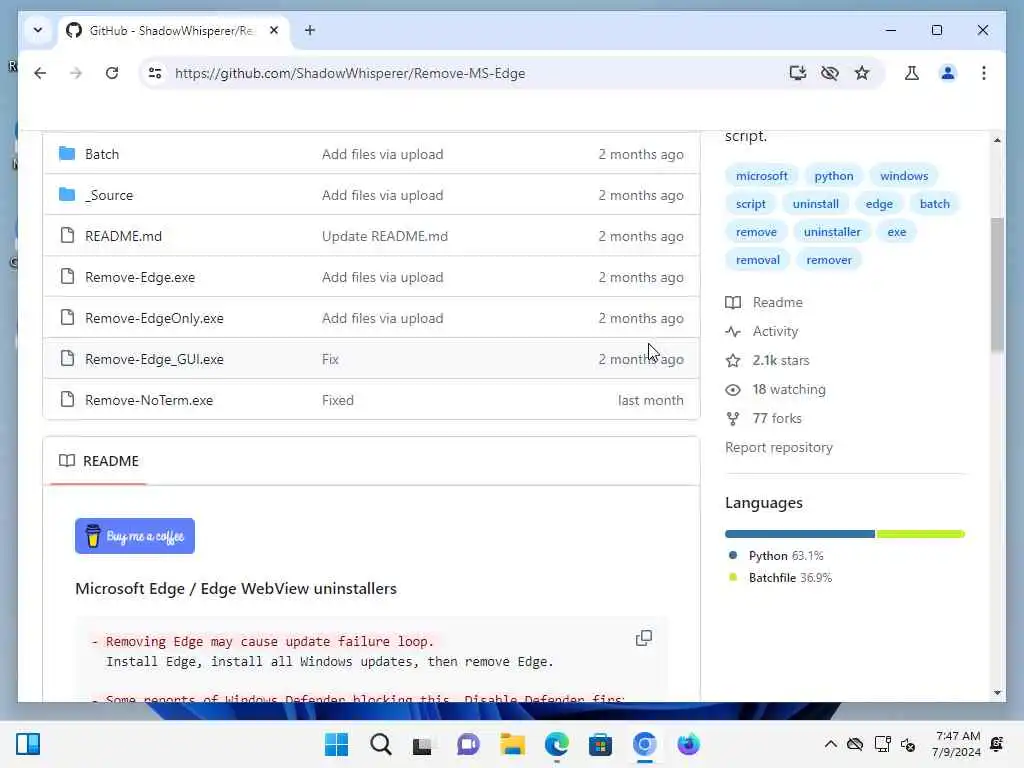
Task: Click the removal topic tag
Action: click(758, 260)
